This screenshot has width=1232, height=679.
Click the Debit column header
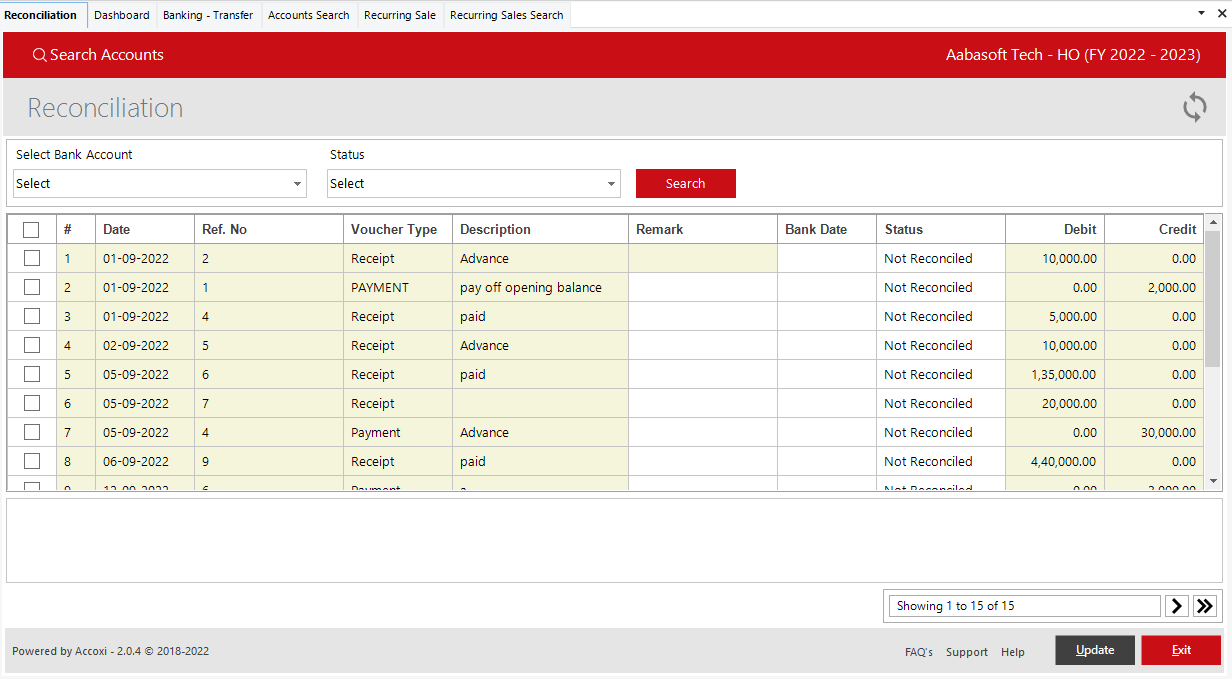tap(1055, 230)
